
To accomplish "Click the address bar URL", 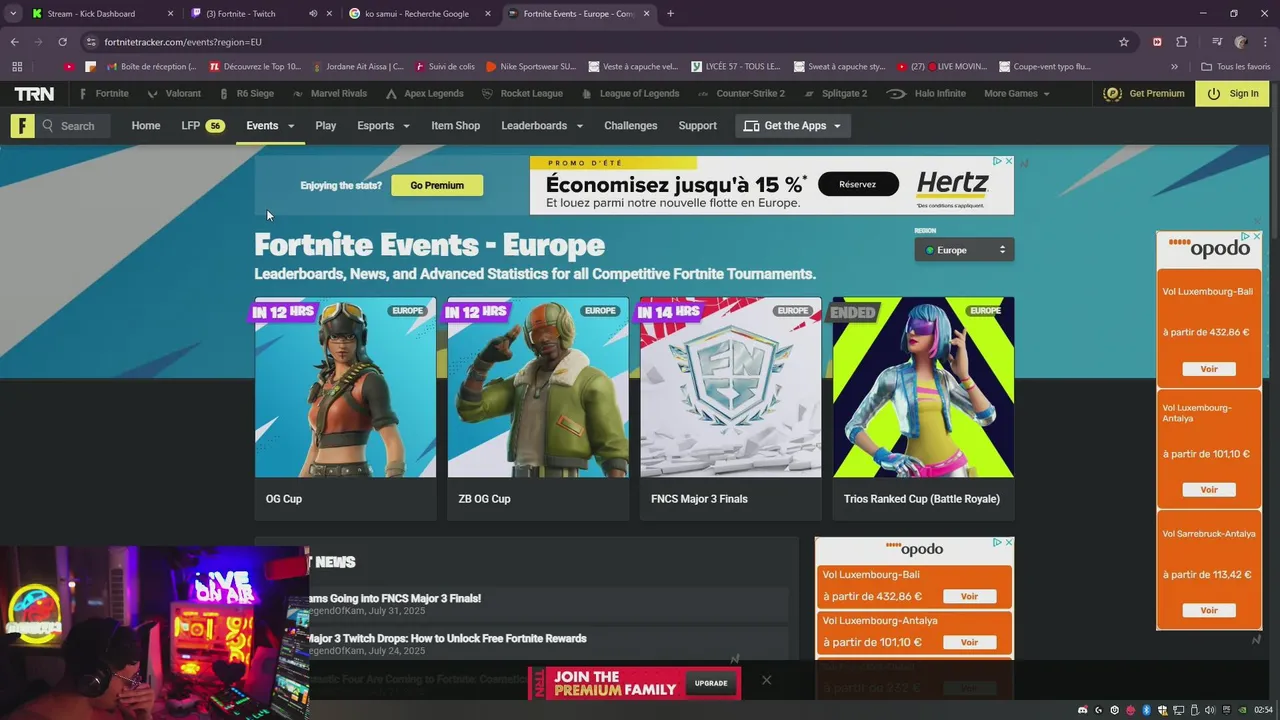I will 183,42.
